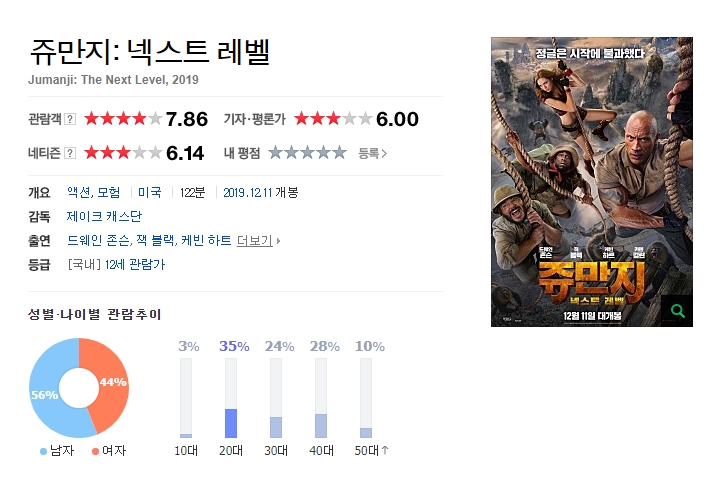The image size is (719, 478).
Task: Select the fifth star in 내 평점
Action: click(339, 152)
